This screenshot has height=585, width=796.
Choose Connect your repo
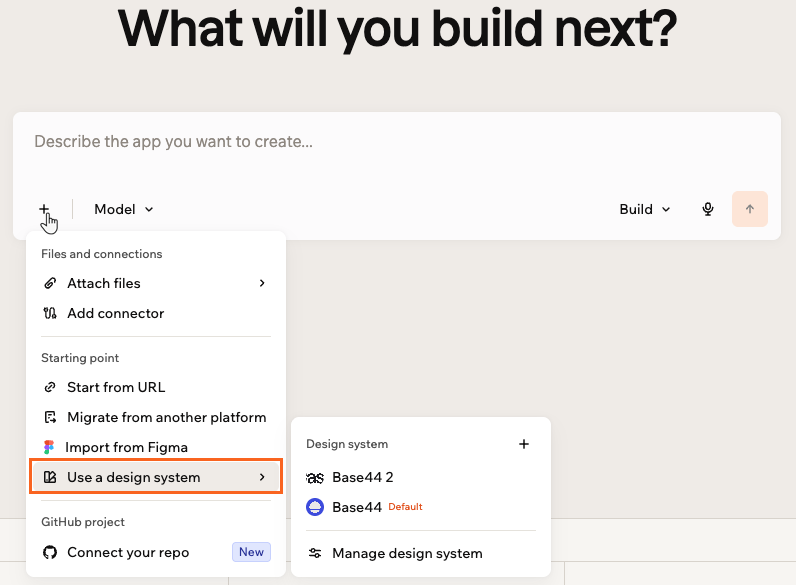tap(155, 552)
